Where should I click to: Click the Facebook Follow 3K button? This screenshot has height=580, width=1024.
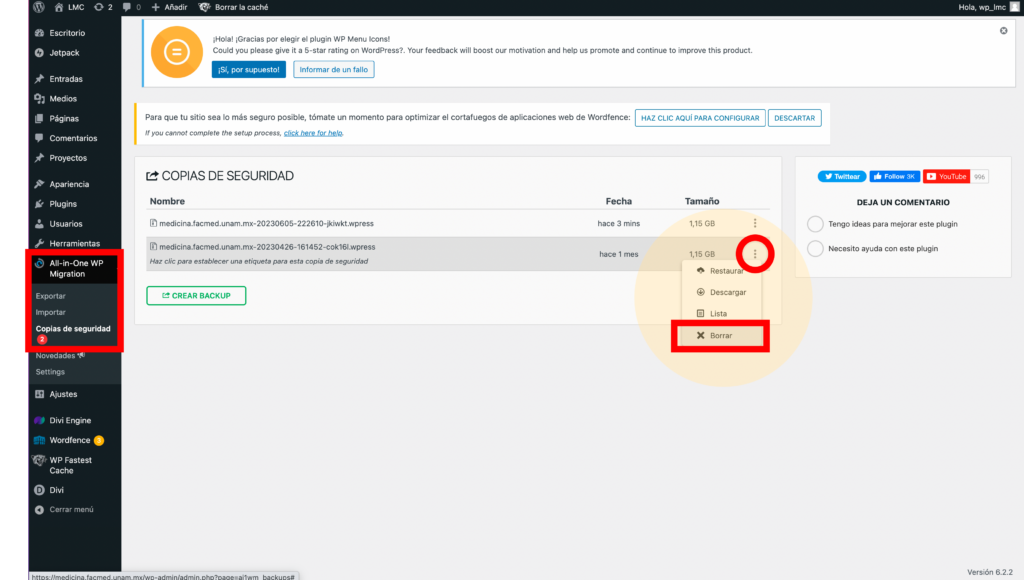coord(895,176)
